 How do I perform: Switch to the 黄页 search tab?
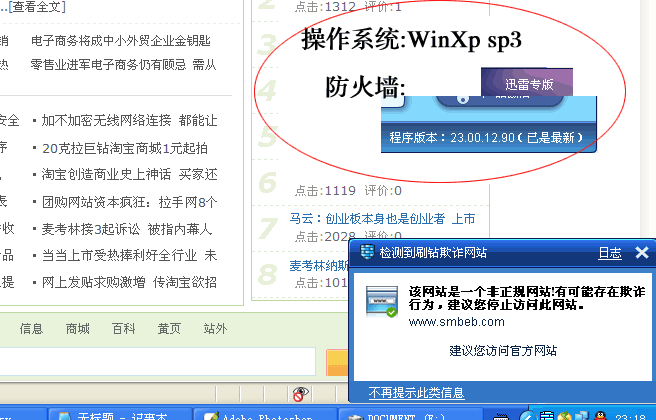pyautogui.click(x=169, y=329)
